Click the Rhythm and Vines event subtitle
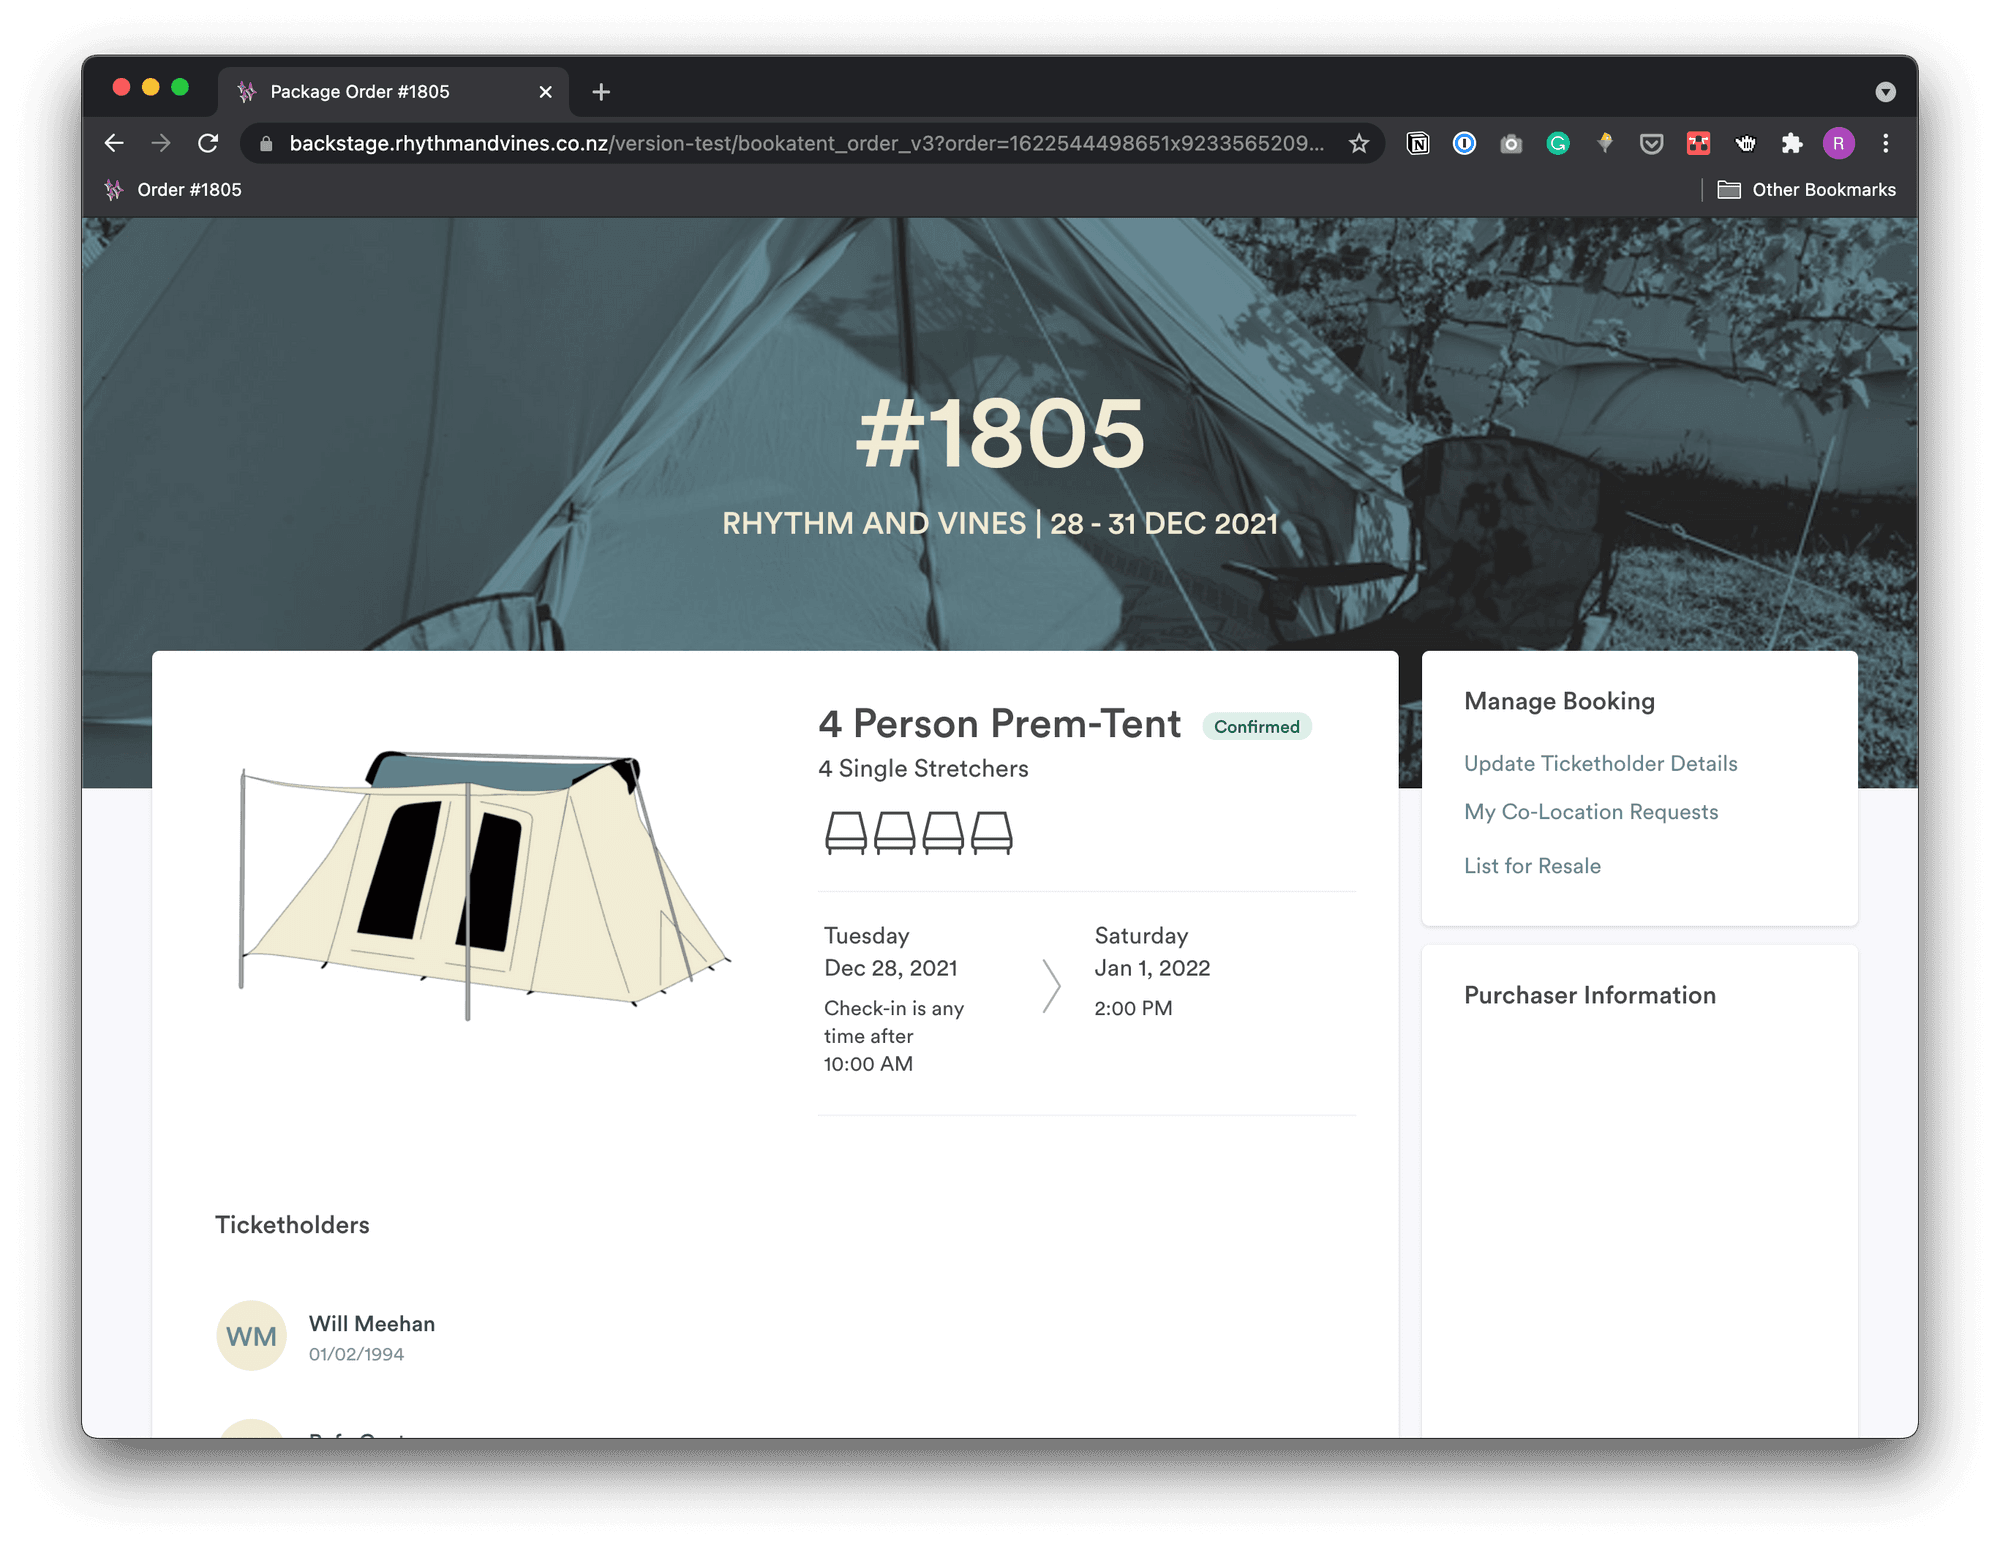The width and height of the screenshot is (2000, 1546). point(1000,524)
